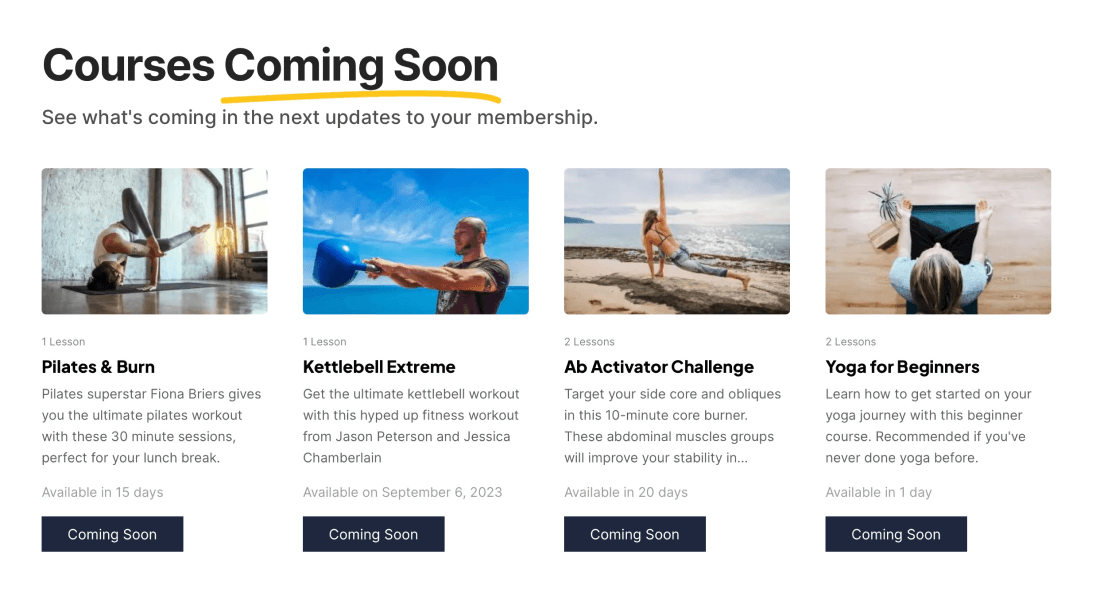Click the Pilates & Burn title
The height and width of the screenshot is (603, 1100).
(x=98, y=367)
